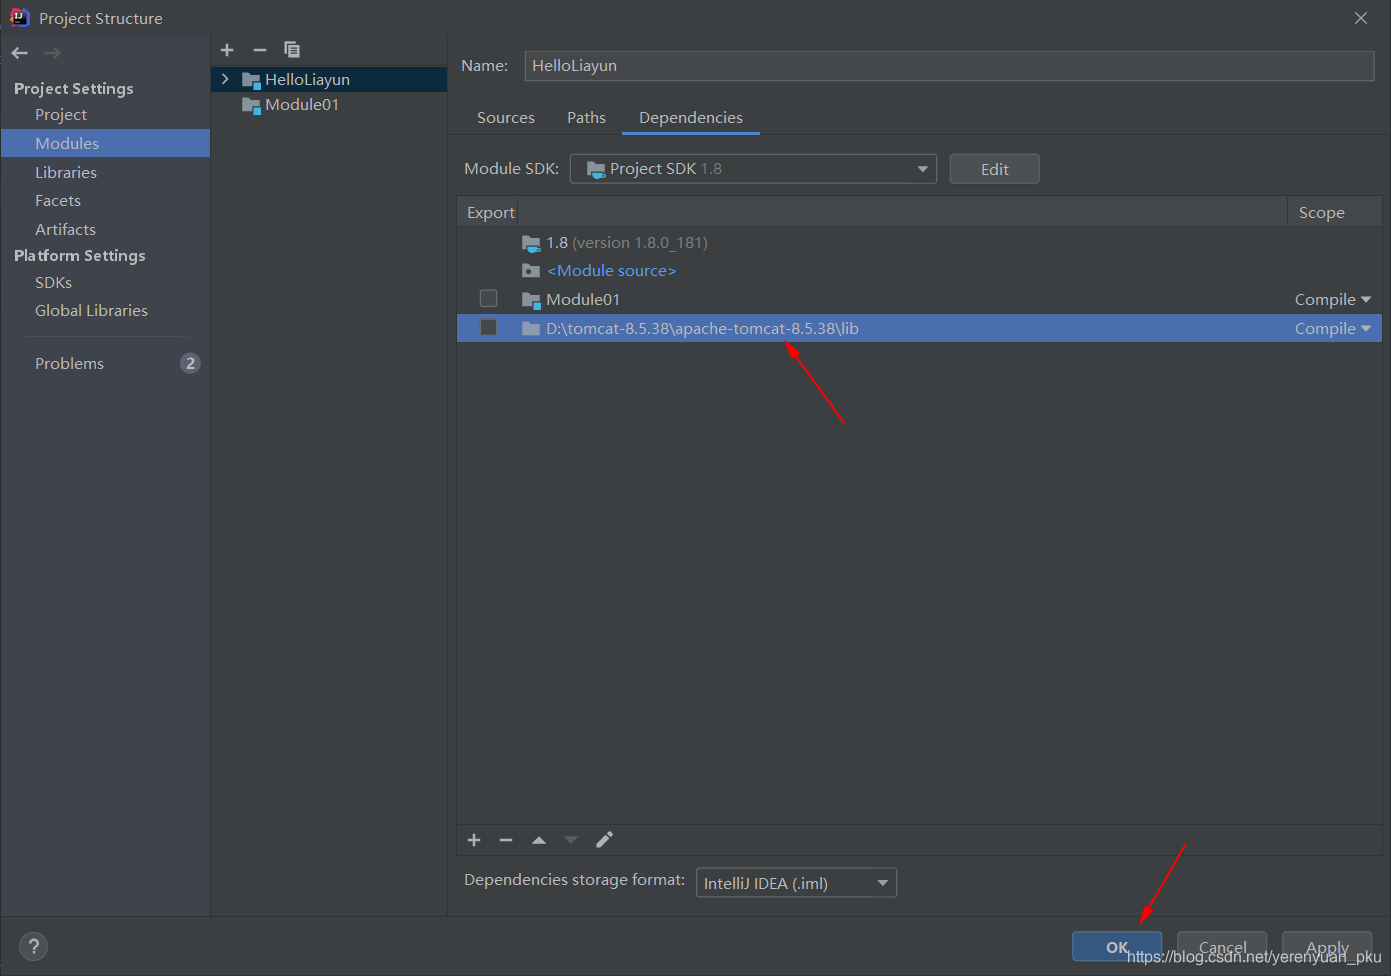Screen dimensions: 1391x976
Task: Toggle export checkbox for tomcat lib dependency
Action: click(488, 327)
